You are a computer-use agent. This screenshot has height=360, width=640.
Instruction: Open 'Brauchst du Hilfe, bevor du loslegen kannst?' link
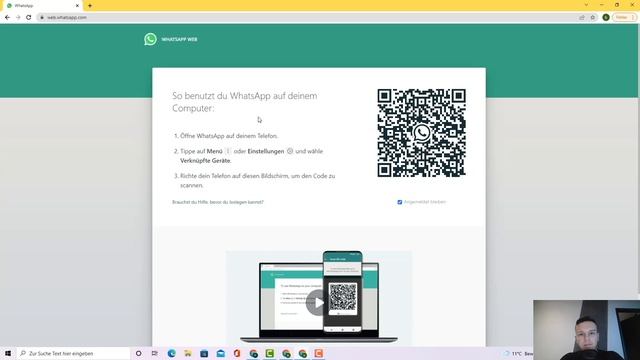click(218, 202)
